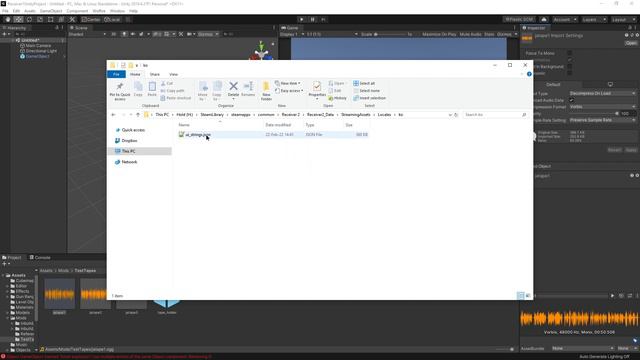640x360 pixels.
Task: Click Copy path in Explorer ribbon
Action: pyautogui.click(x=172, y=91)
